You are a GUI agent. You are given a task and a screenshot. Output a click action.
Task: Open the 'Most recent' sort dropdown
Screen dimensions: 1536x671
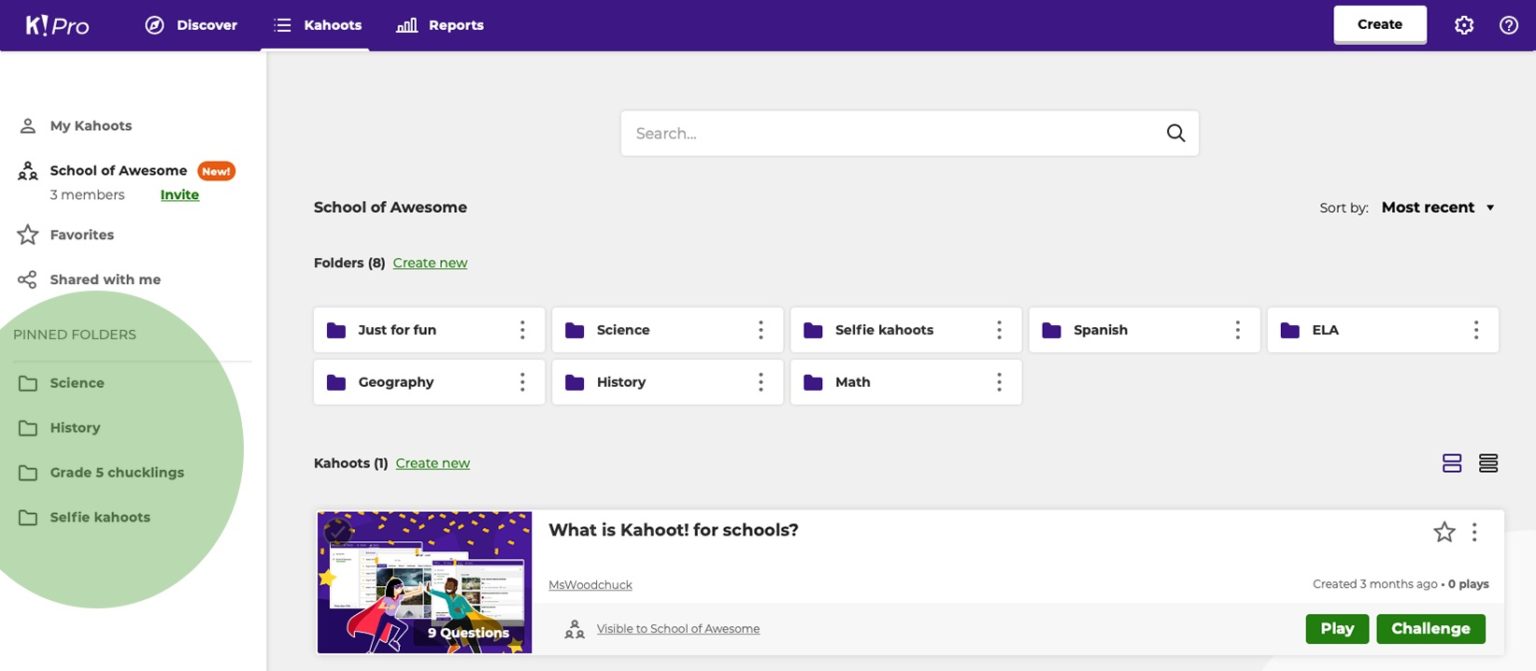pyautogui.click(x=1428, y=207)
